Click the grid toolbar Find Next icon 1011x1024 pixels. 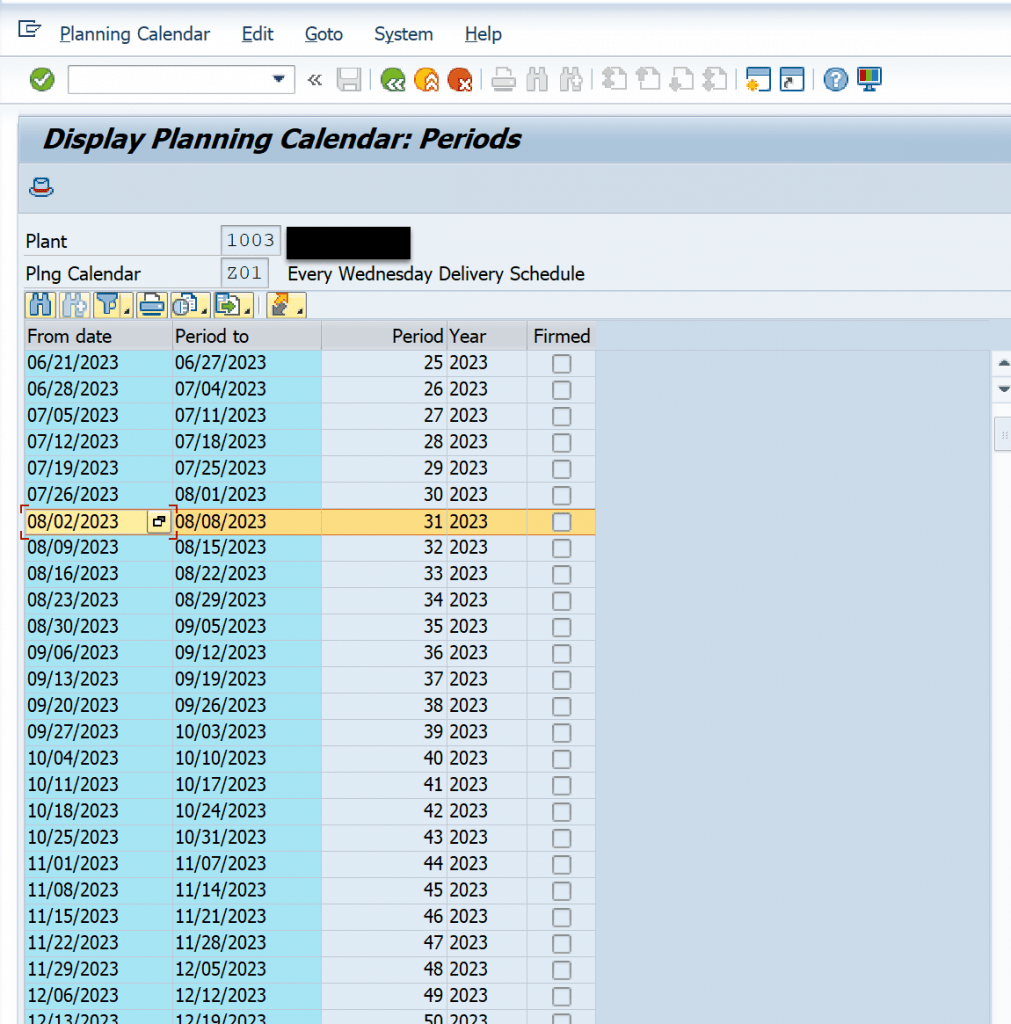[x=74, y=305]
